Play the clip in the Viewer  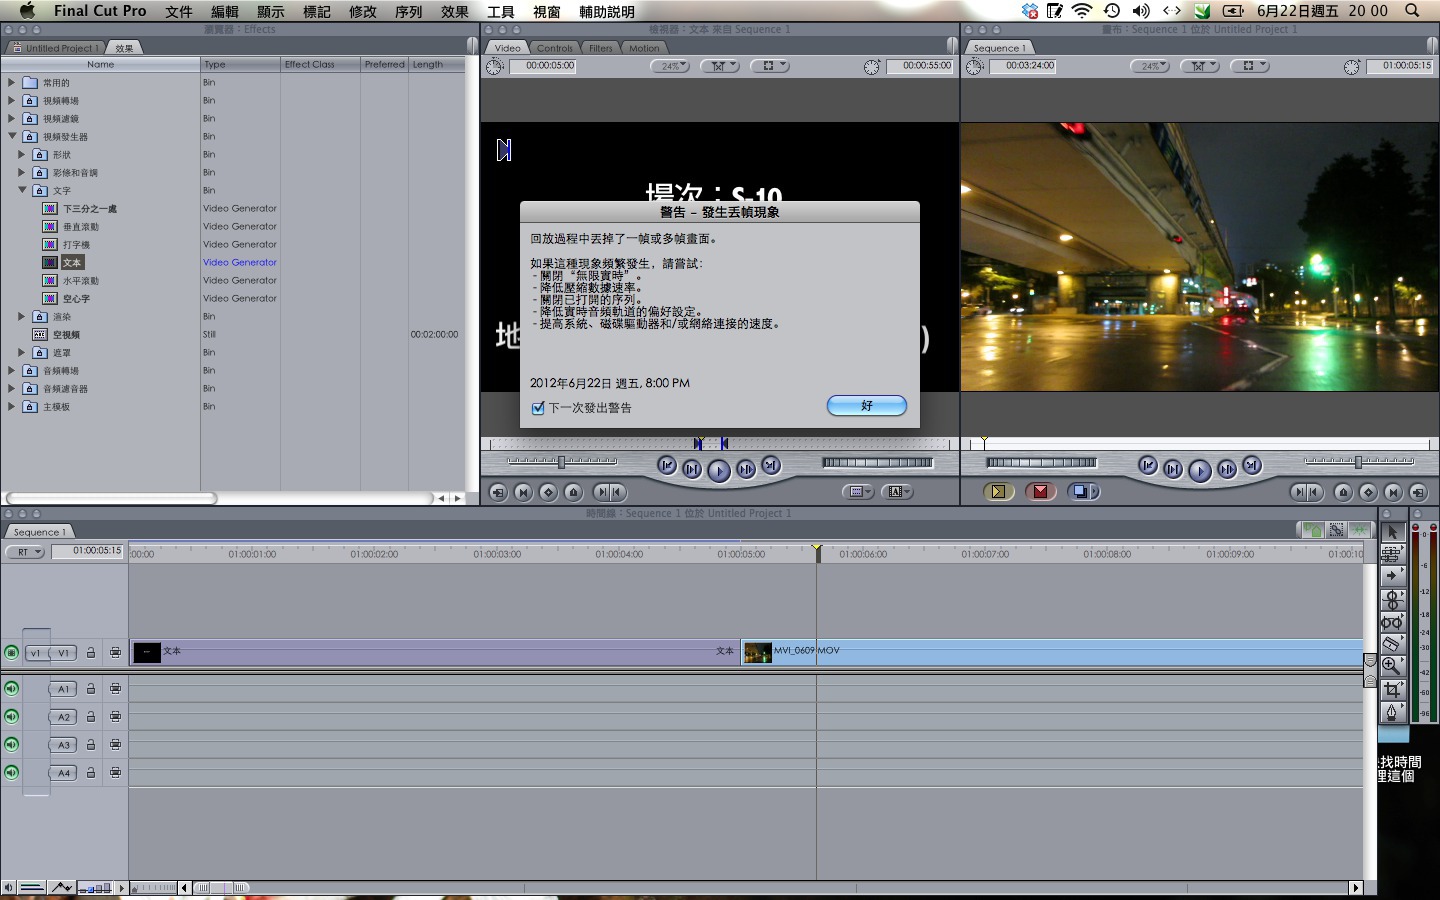pos(718,470)
